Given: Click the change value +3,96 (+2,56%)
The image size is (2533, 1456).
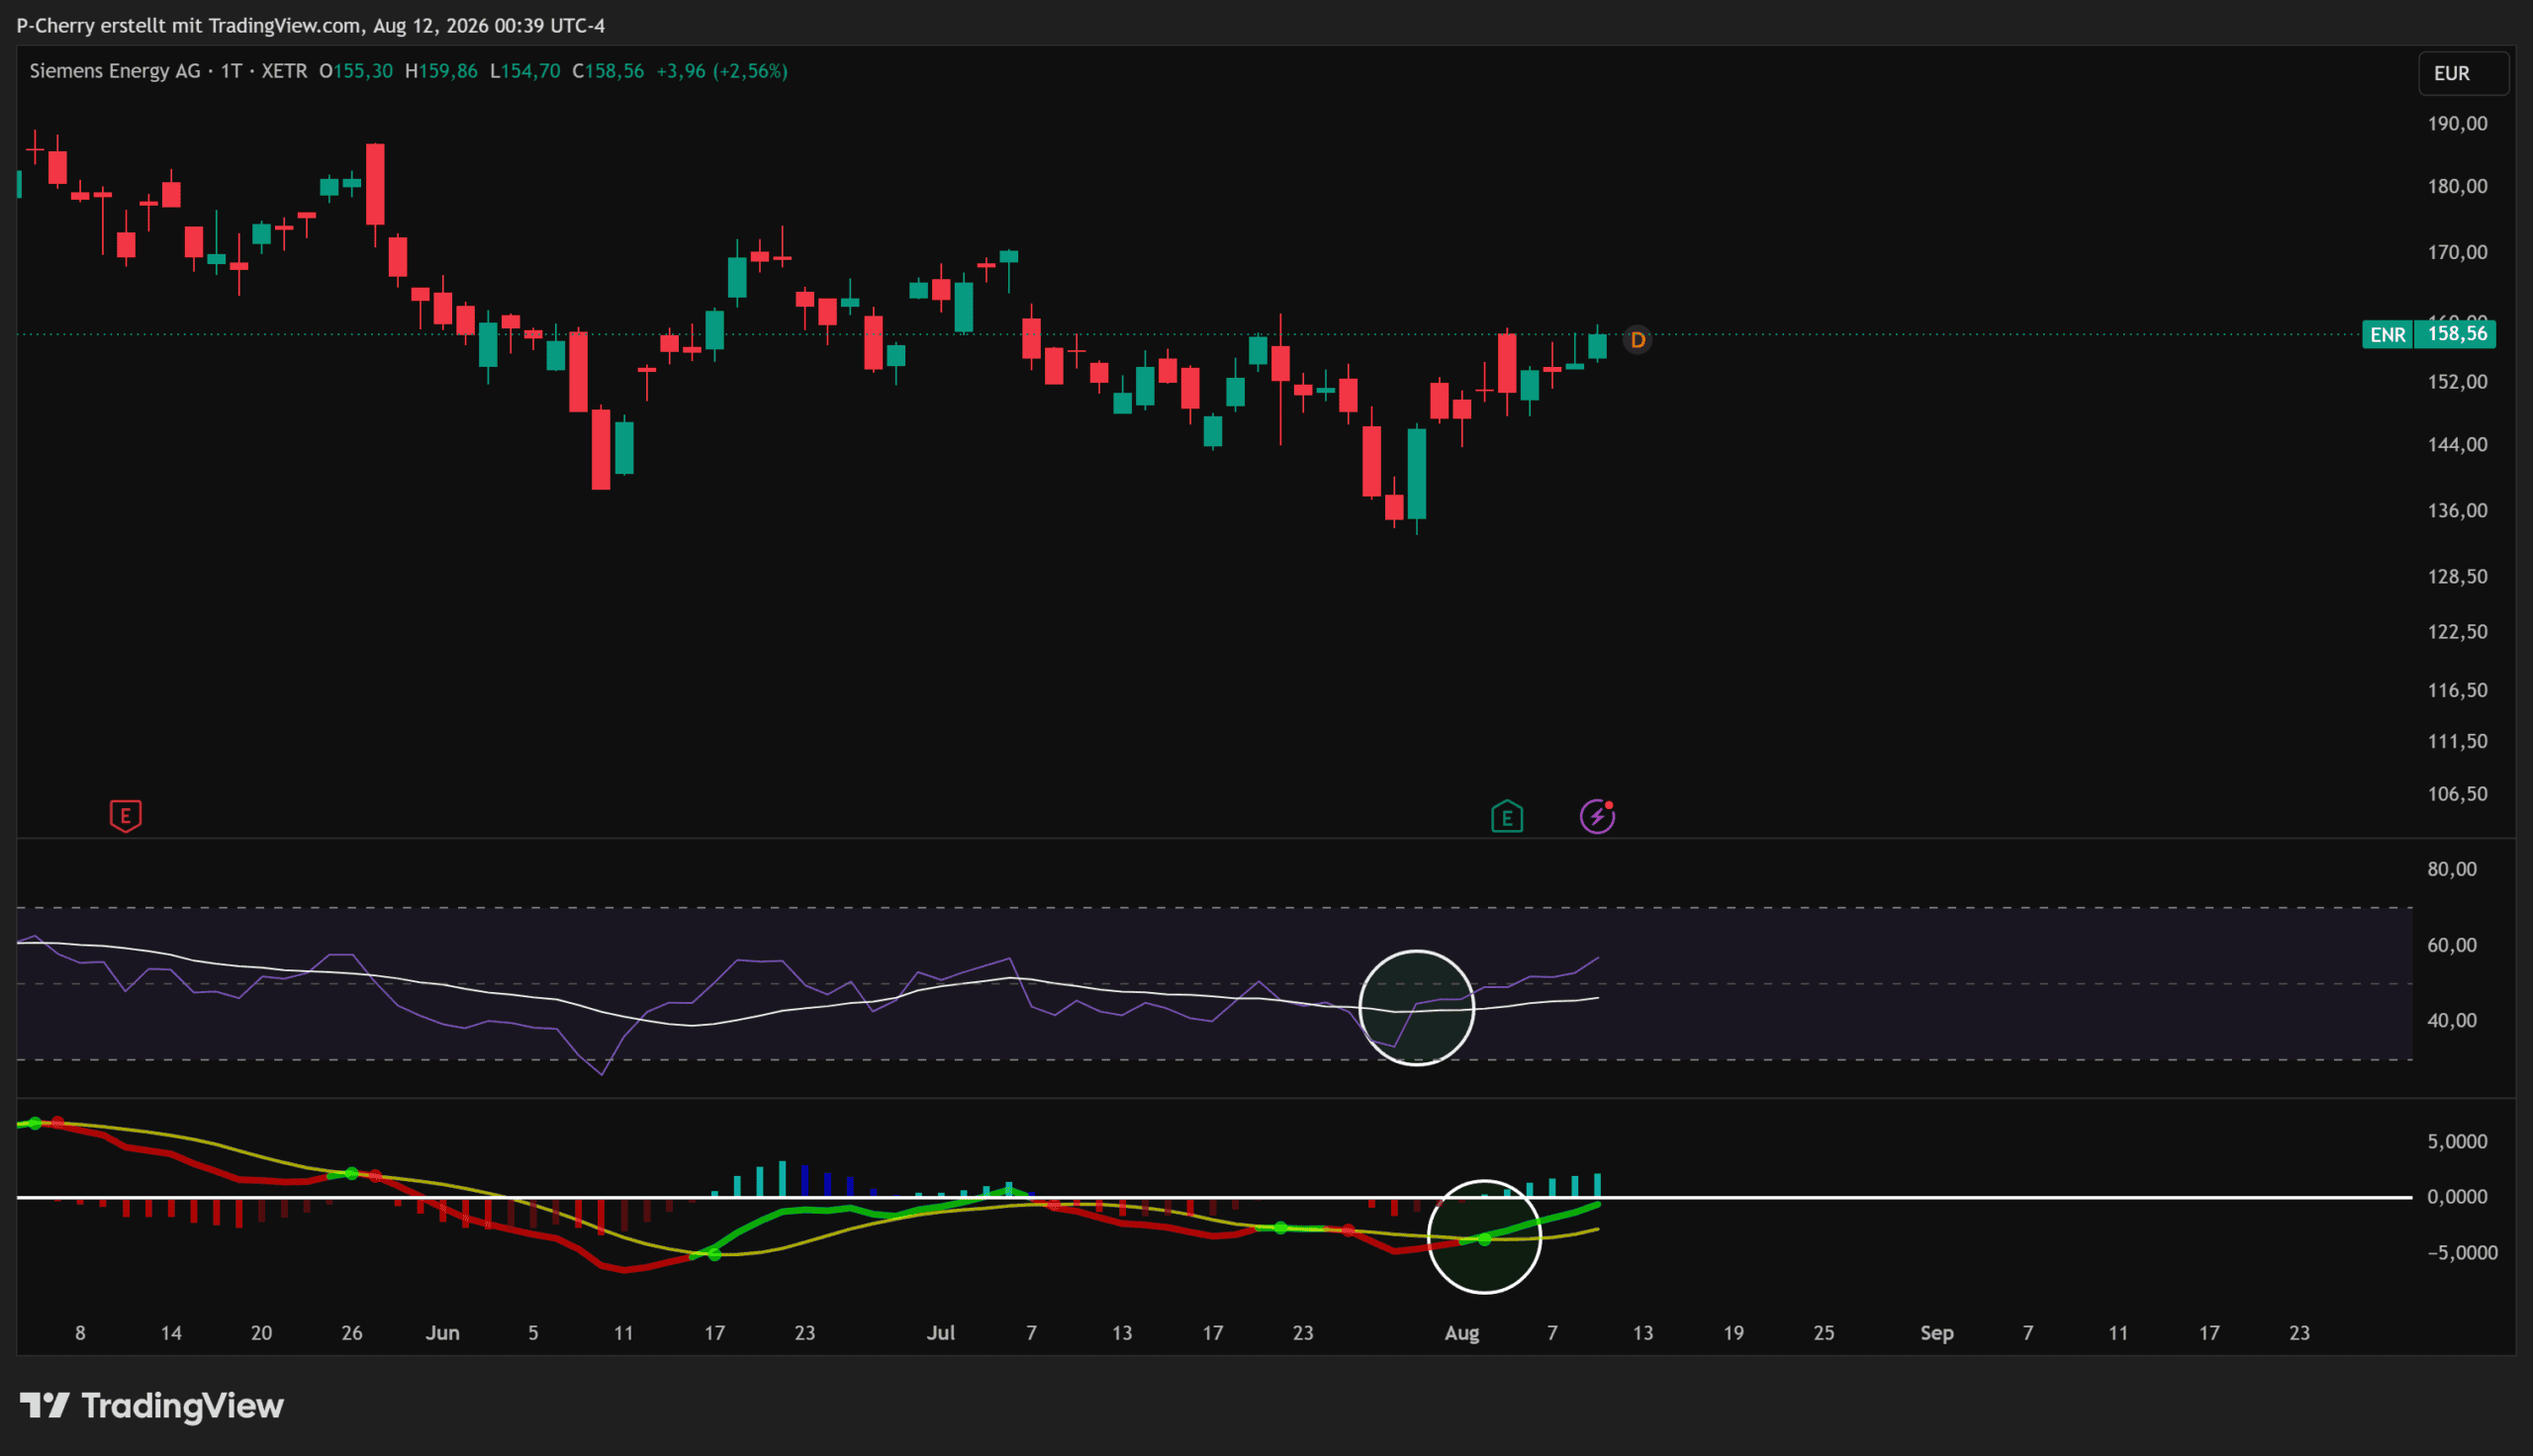Looking at the screenshot, I should click(722, 71).
